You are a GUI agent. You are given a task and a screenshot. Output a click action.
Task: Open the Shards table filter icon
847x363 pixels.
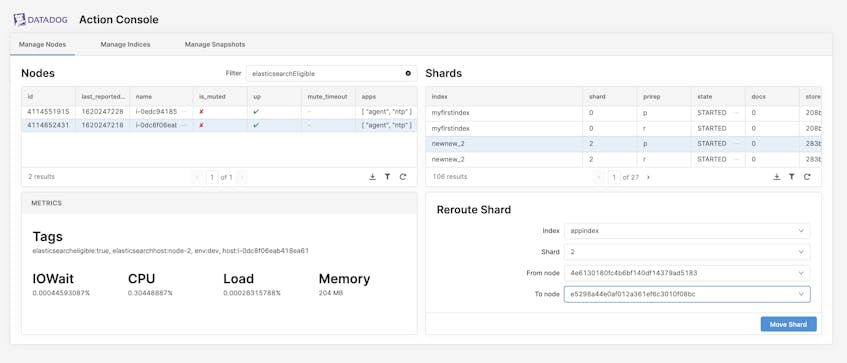pos(791,177)
